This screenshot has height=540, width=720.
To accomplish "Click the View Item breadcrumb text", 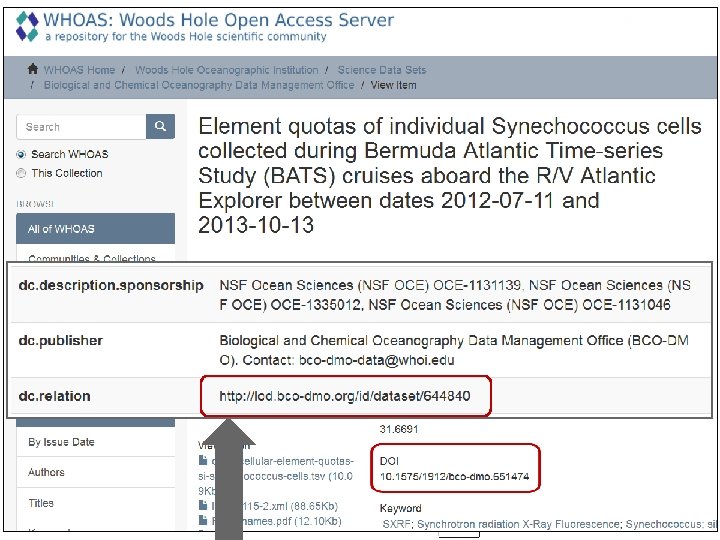I will point(394,85).
